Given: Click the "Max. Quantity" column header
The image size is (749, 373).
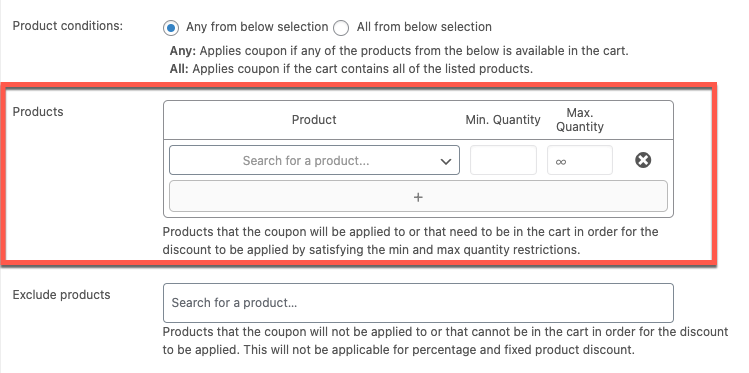Looking at the screenshot, I should (x=580, y=120).
